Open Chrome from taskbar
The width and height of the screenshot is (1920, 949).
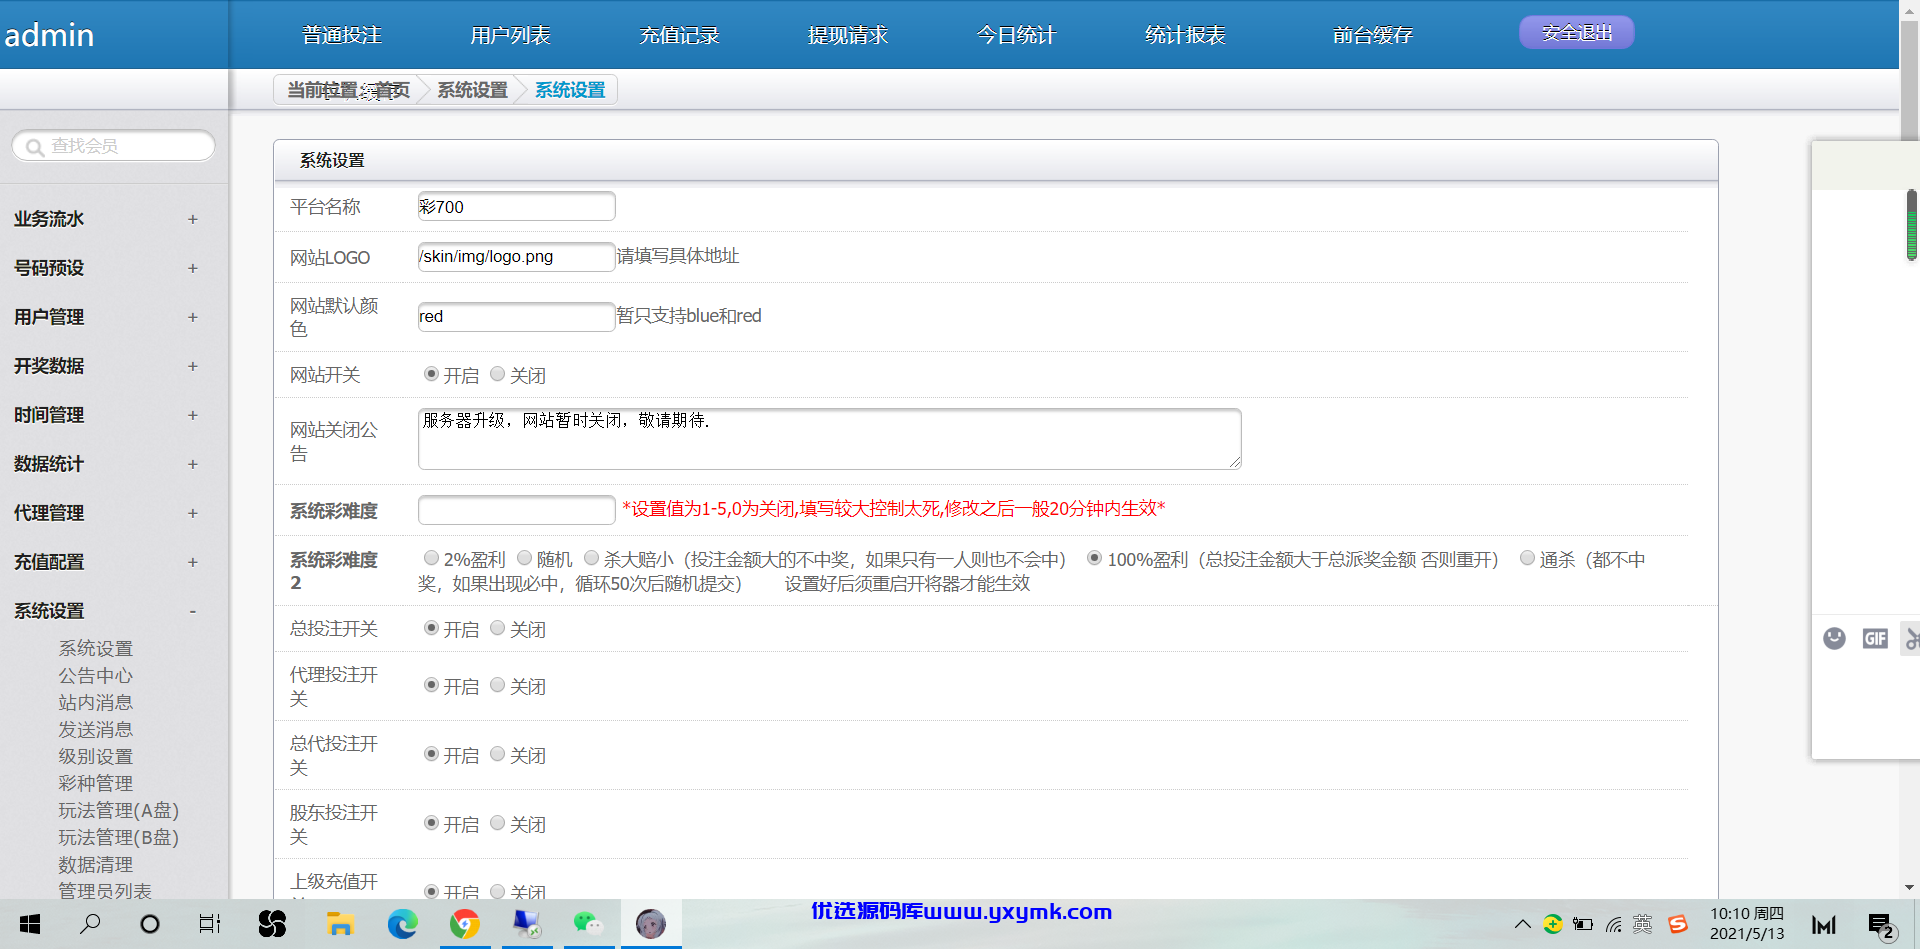pyautogui.click(x=465, y=924)
